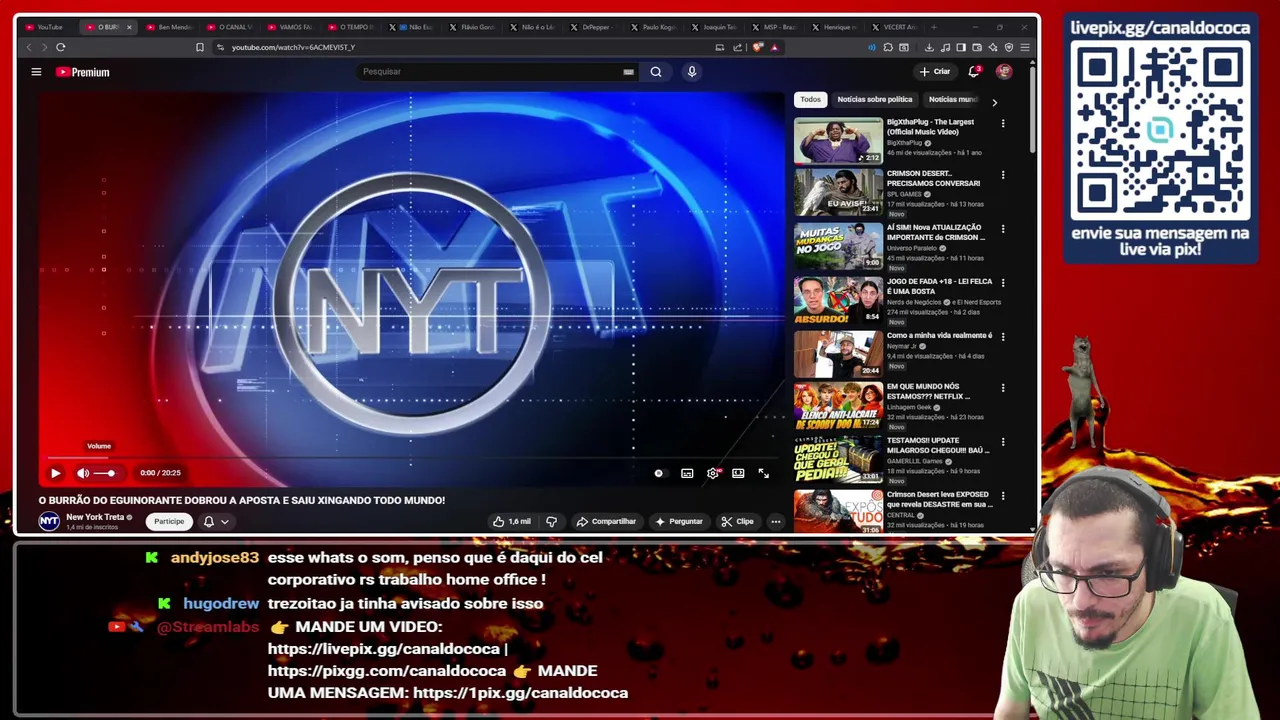Viewport: 1280px width, 720px height.
Task: Open browser extensions puzzle icon
Action: pos(888,47)
